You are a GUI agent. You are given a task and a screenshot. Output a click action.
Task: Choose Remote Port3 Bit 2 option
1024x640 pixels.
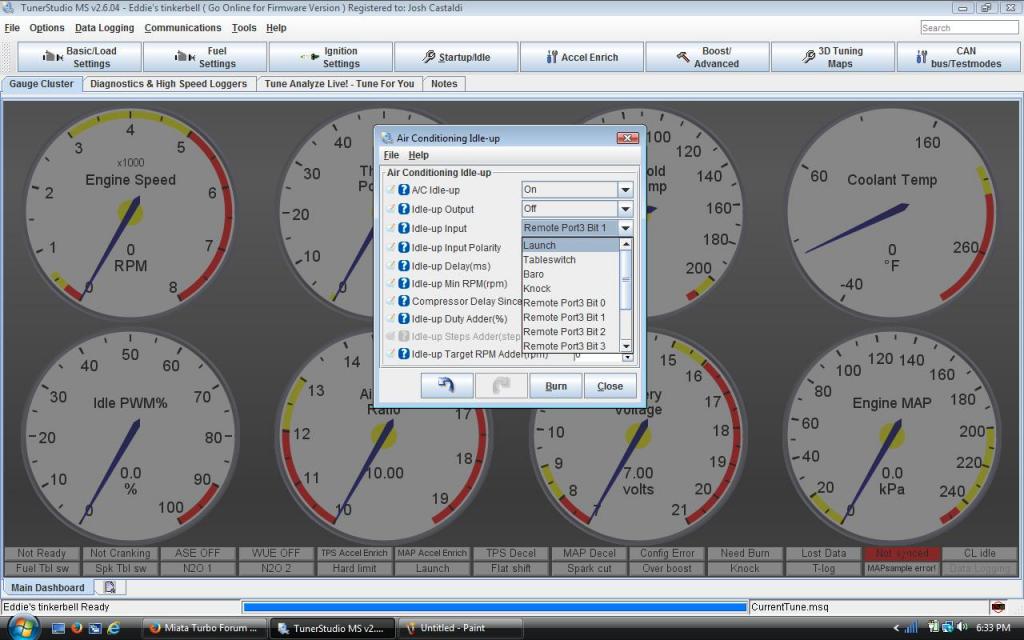pos(570,331)
